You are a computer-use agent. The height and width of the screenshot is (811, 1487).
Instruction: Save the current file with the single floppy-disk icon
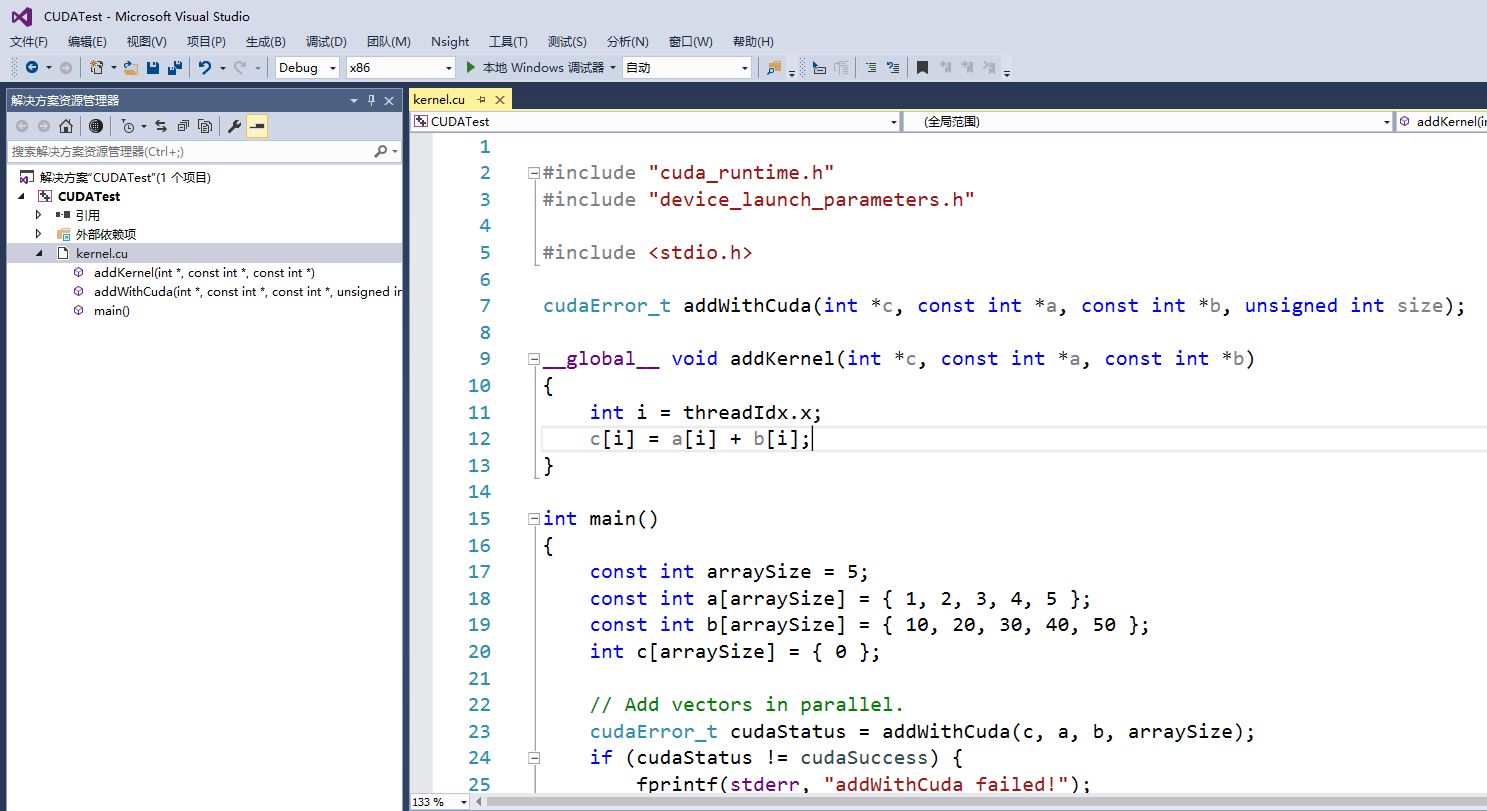(153, 67)
